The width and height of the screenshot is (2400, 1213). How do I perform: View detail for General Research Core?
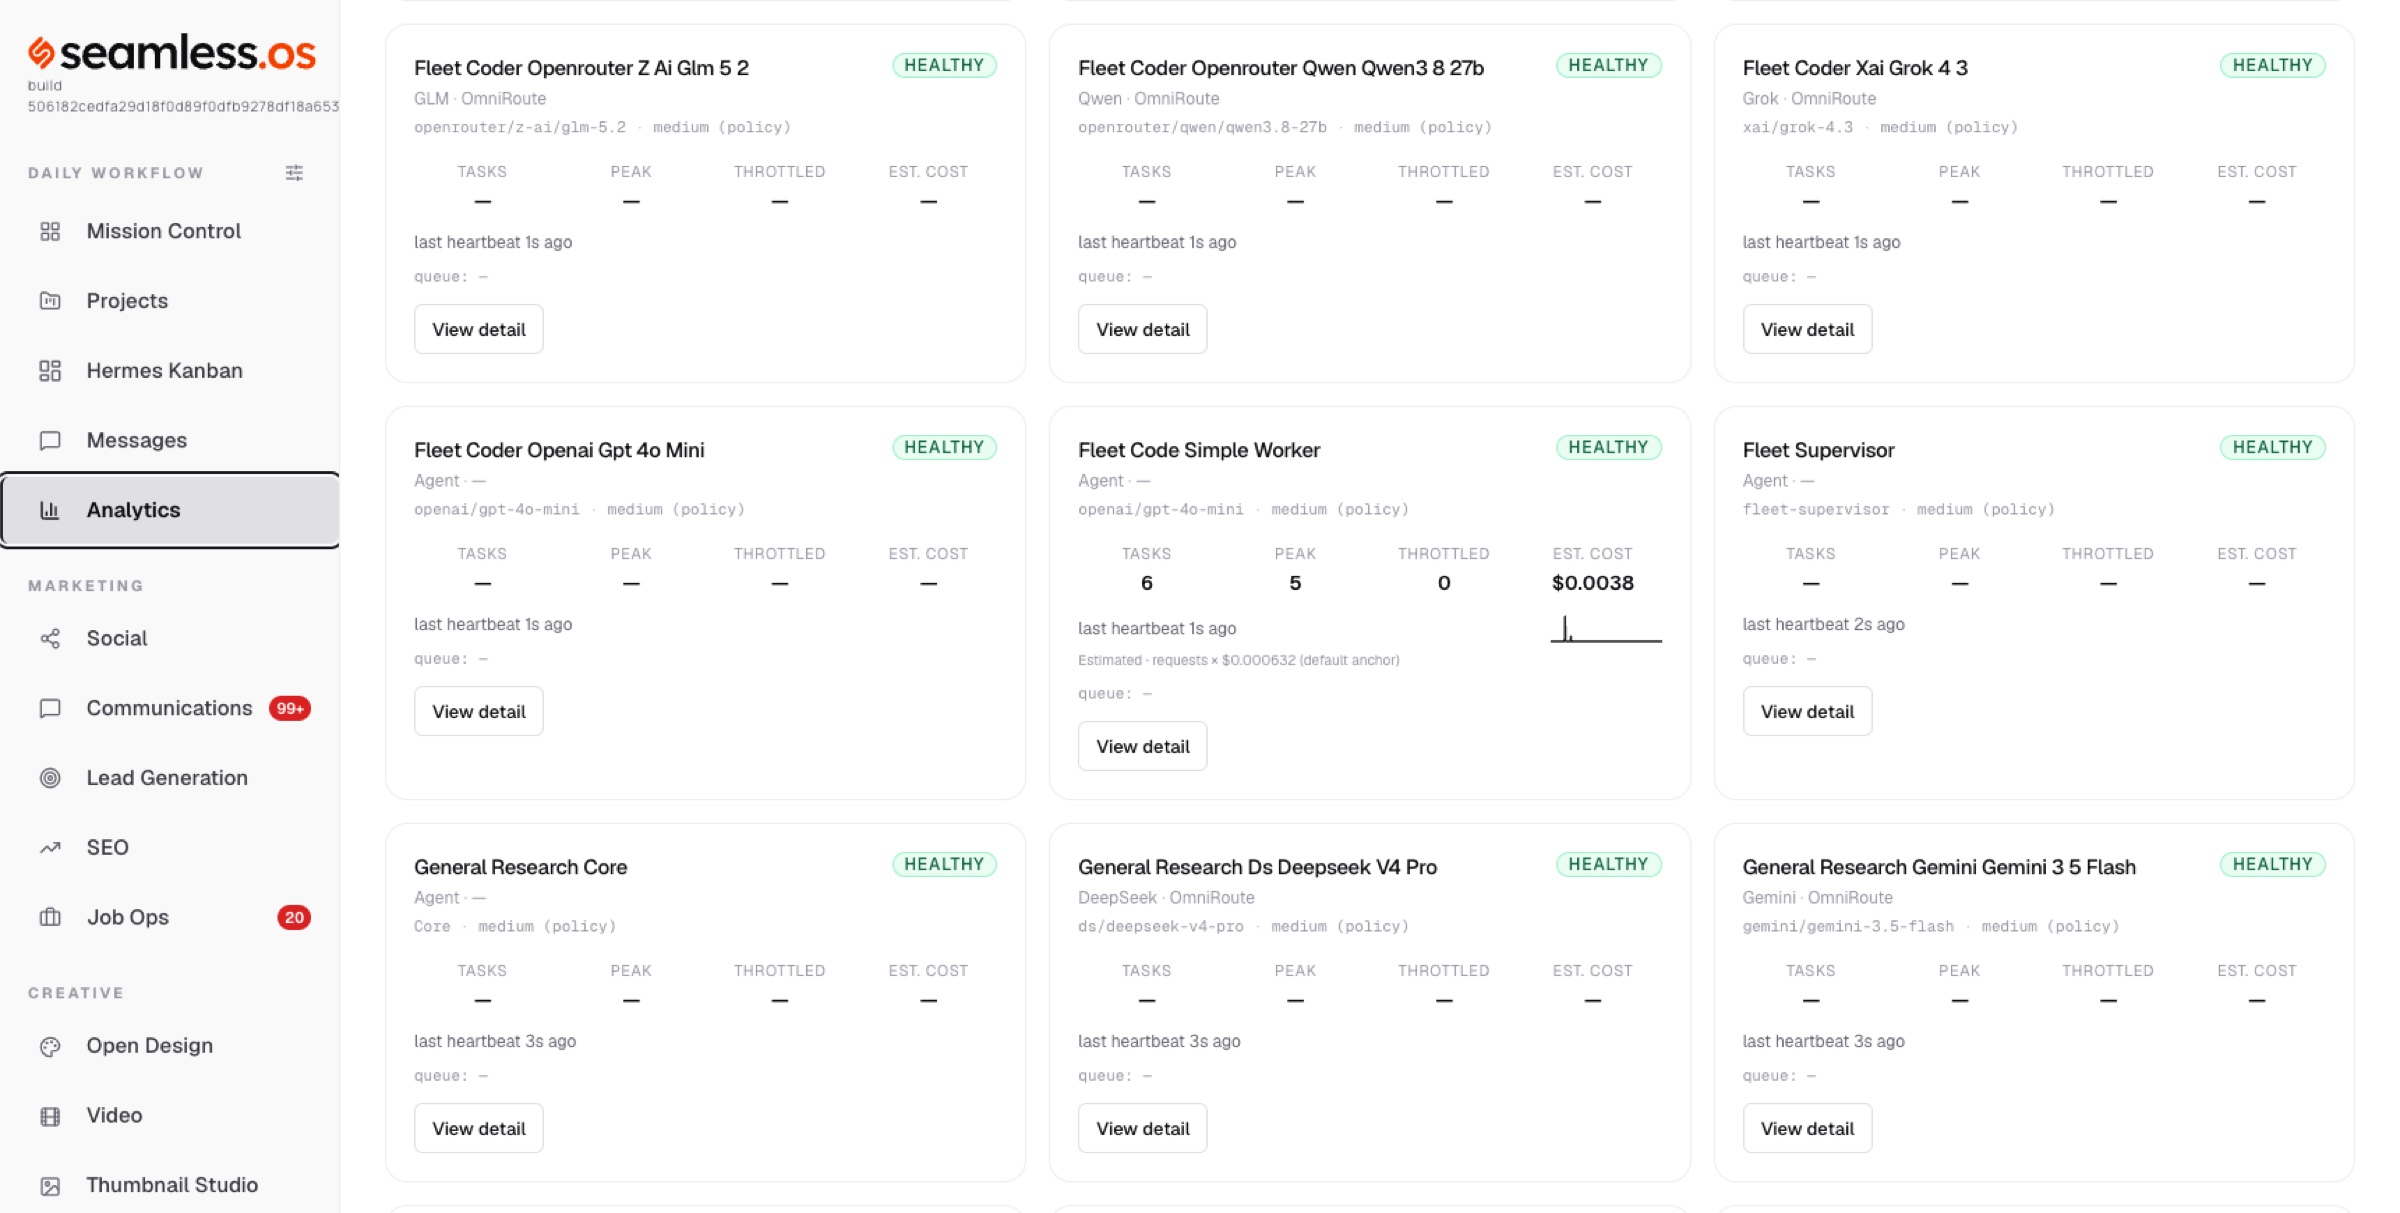[x=479, y=1128]
